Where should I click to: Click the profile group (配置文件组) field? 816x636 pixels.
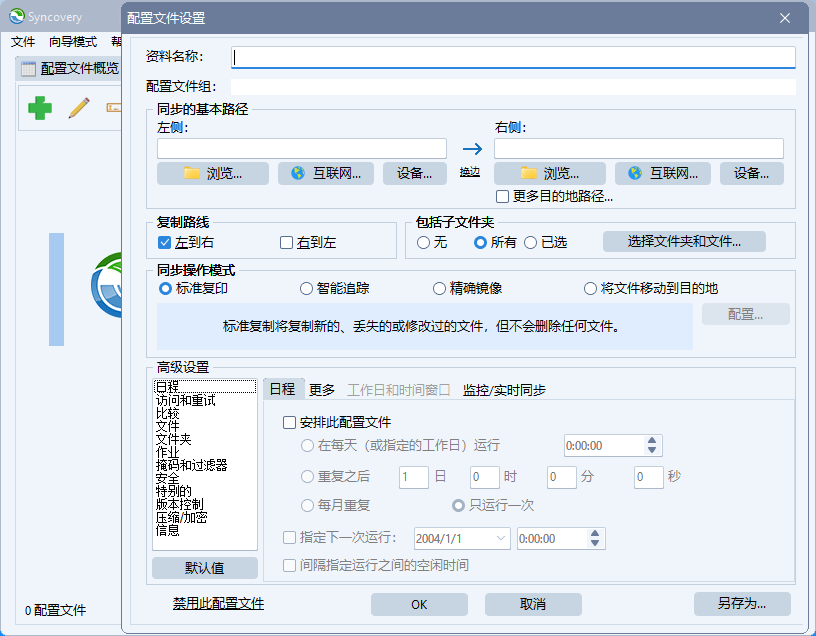pyautogui.click(x=513, y=86)
